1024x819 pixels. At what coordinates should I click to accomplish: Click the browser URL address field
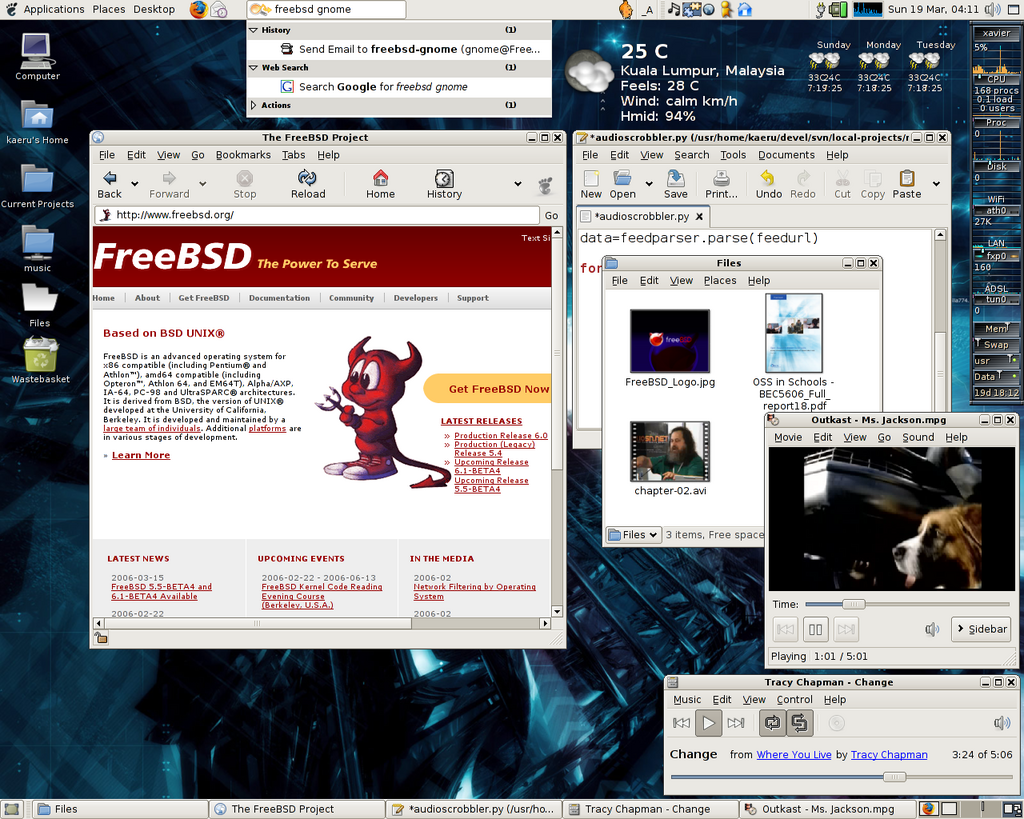click(317, 215)
